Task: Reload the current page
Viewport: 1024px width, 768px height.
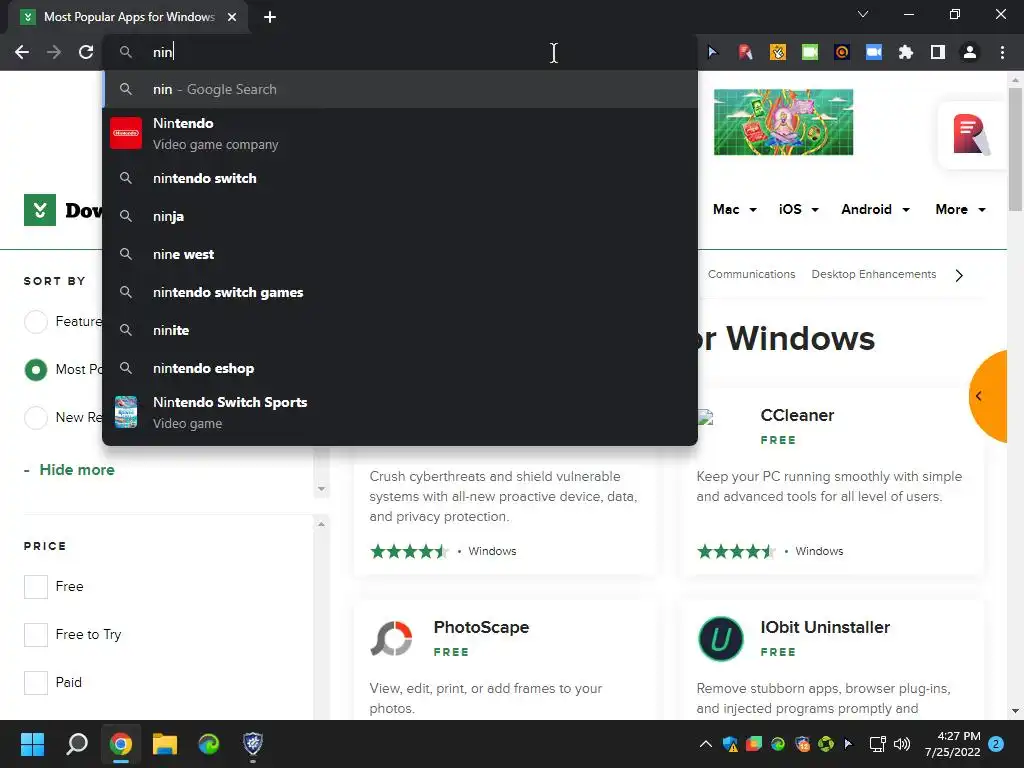Action: click(86, 52)
